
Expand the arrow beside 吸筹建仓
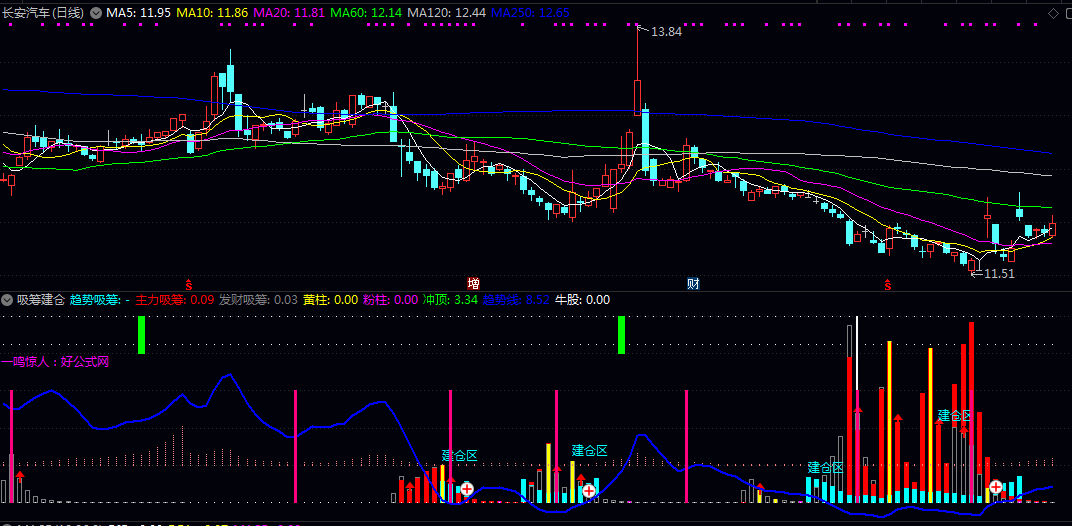click(x=8, y=300)
